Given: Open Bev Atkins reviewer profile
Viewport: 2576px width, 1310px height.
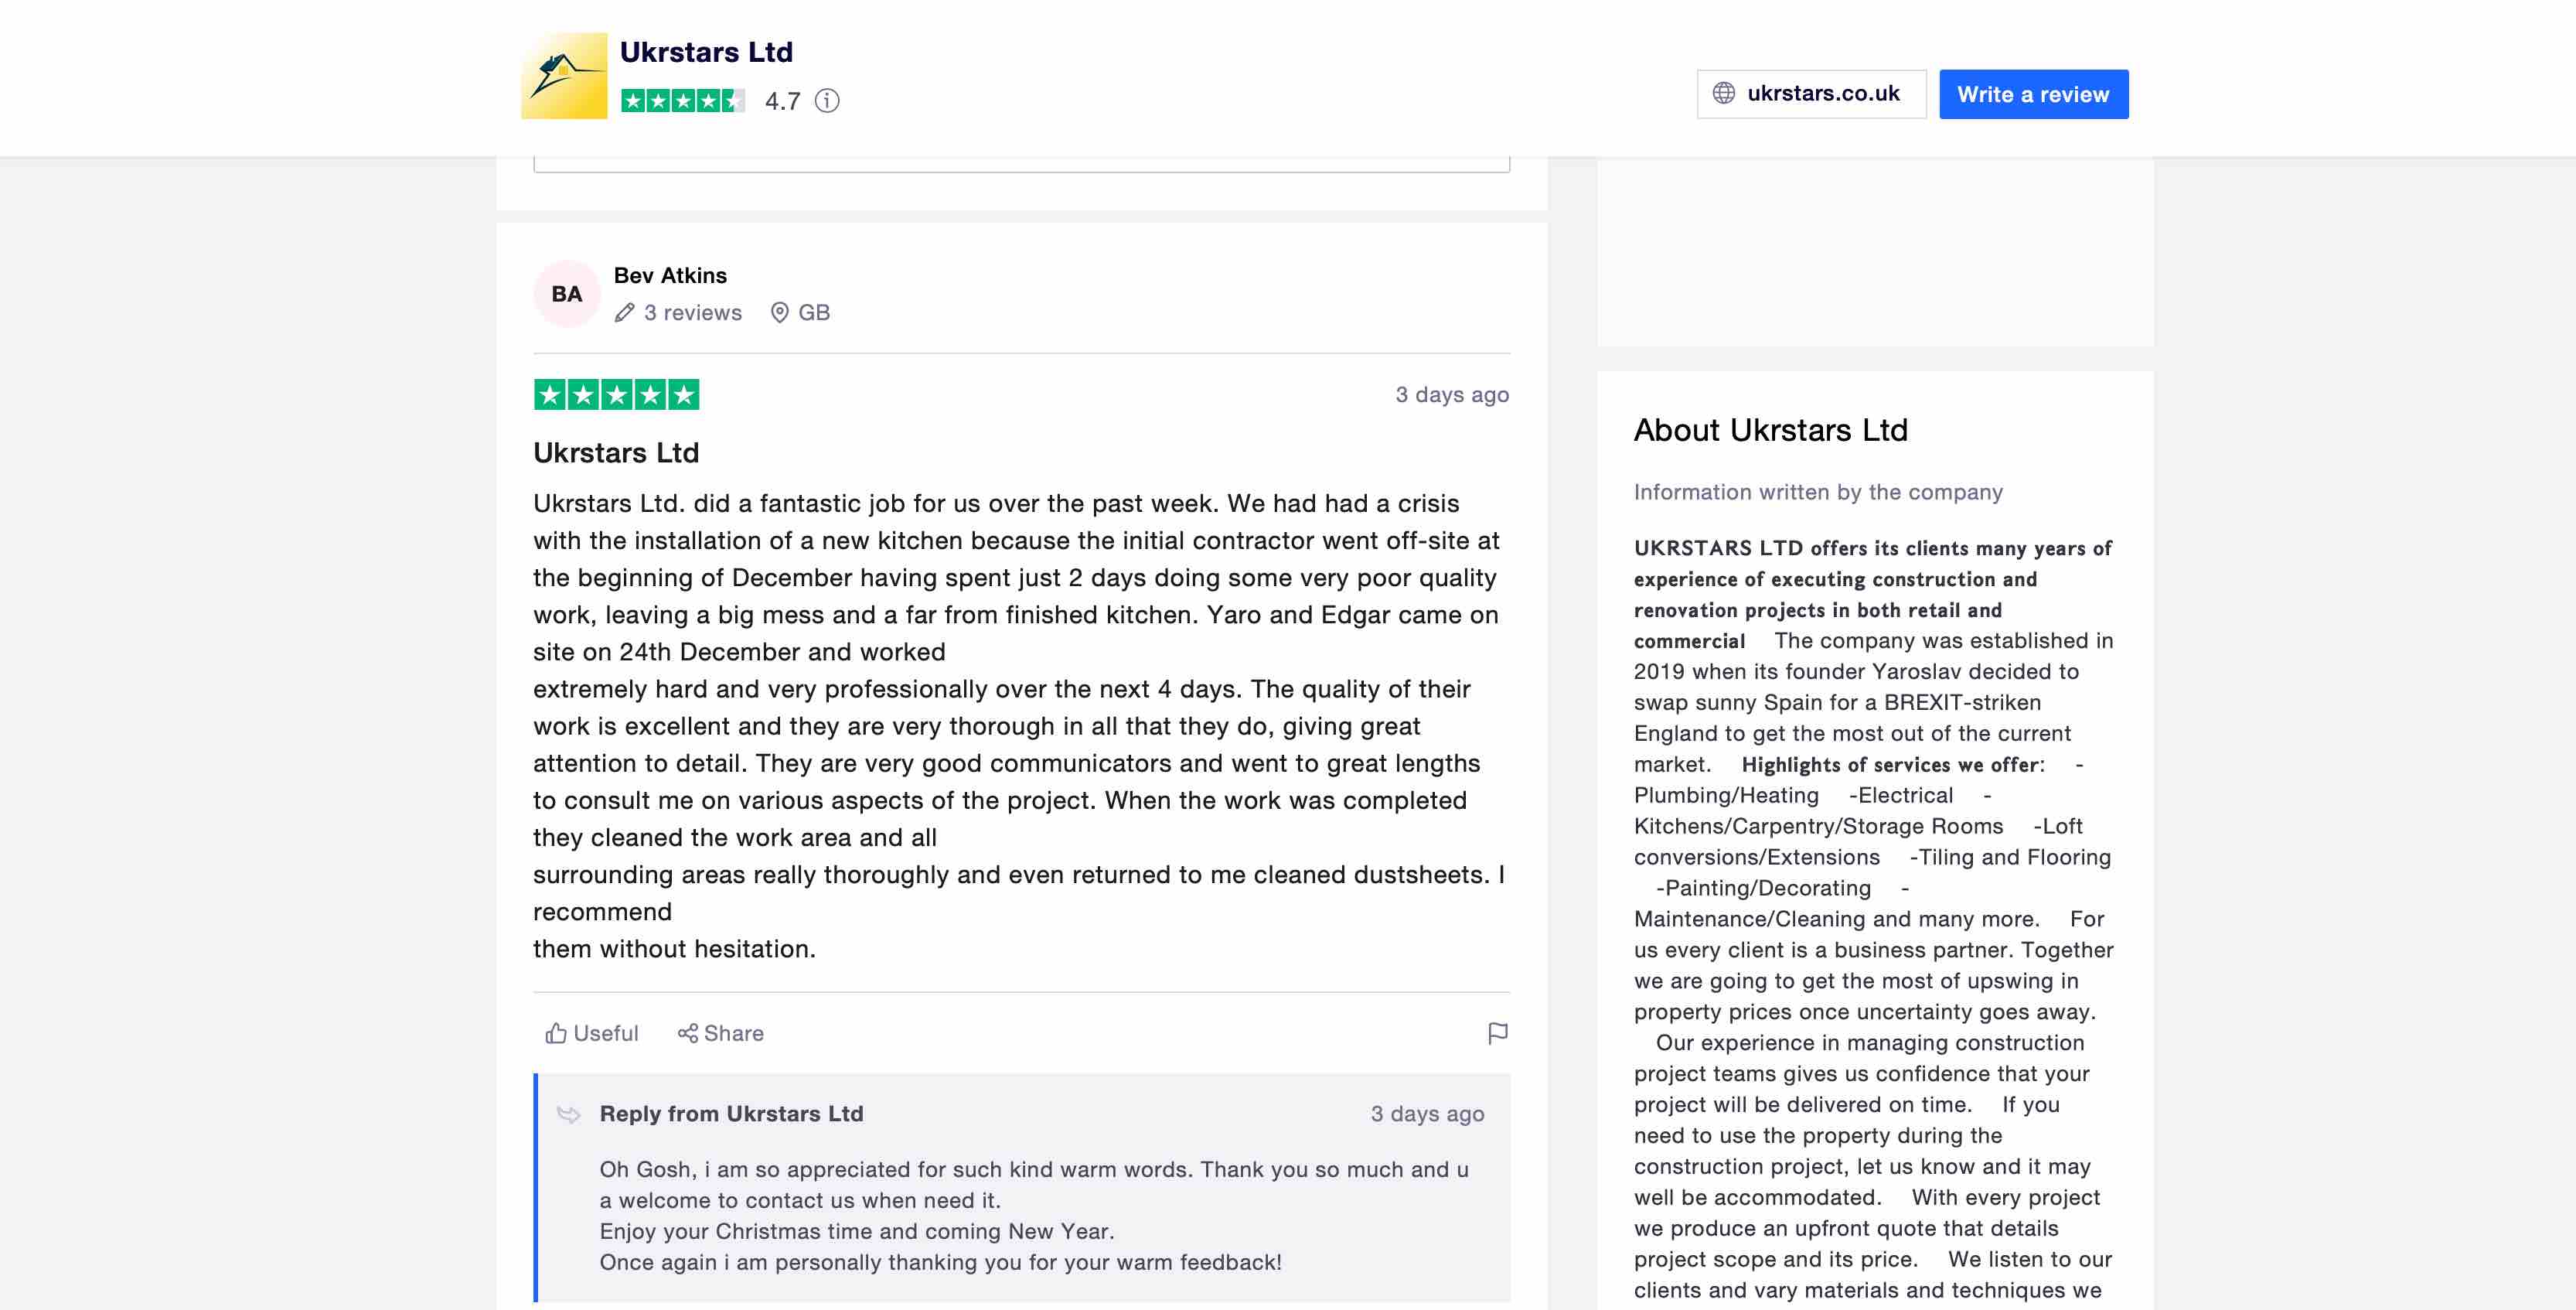Looking at the screenshot, I should tap(669, 275).
